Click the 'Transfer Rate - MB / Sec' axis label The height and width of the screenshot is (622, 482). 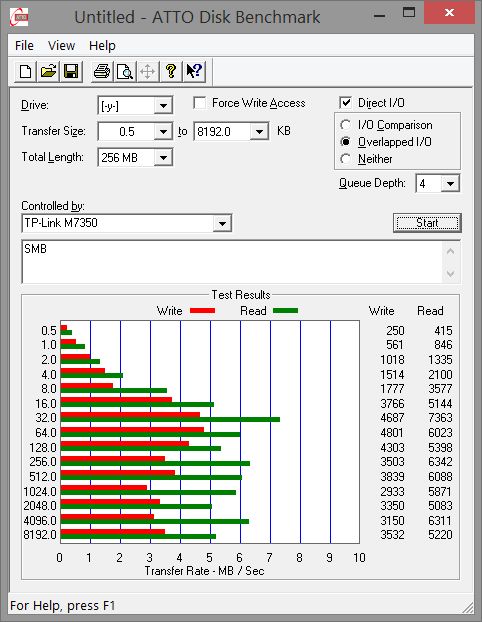pyautogui.click(x=204, y=571)
